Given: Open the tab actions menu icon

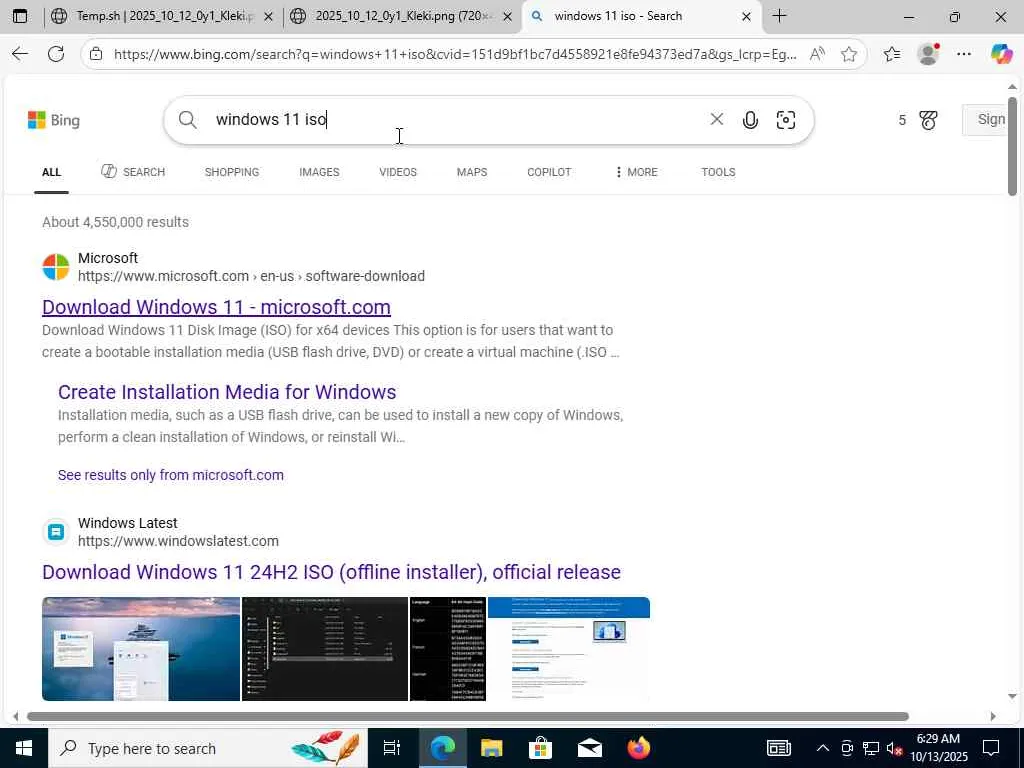Looking at the screenshot, I should (x=20, y=16).
